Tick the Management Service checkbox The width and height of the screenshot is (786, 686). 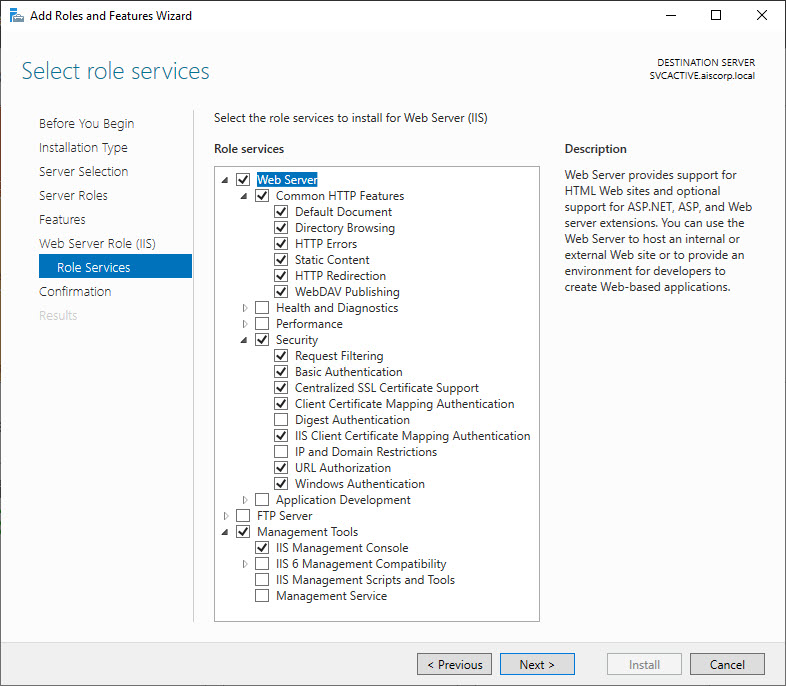coord(262,596)
